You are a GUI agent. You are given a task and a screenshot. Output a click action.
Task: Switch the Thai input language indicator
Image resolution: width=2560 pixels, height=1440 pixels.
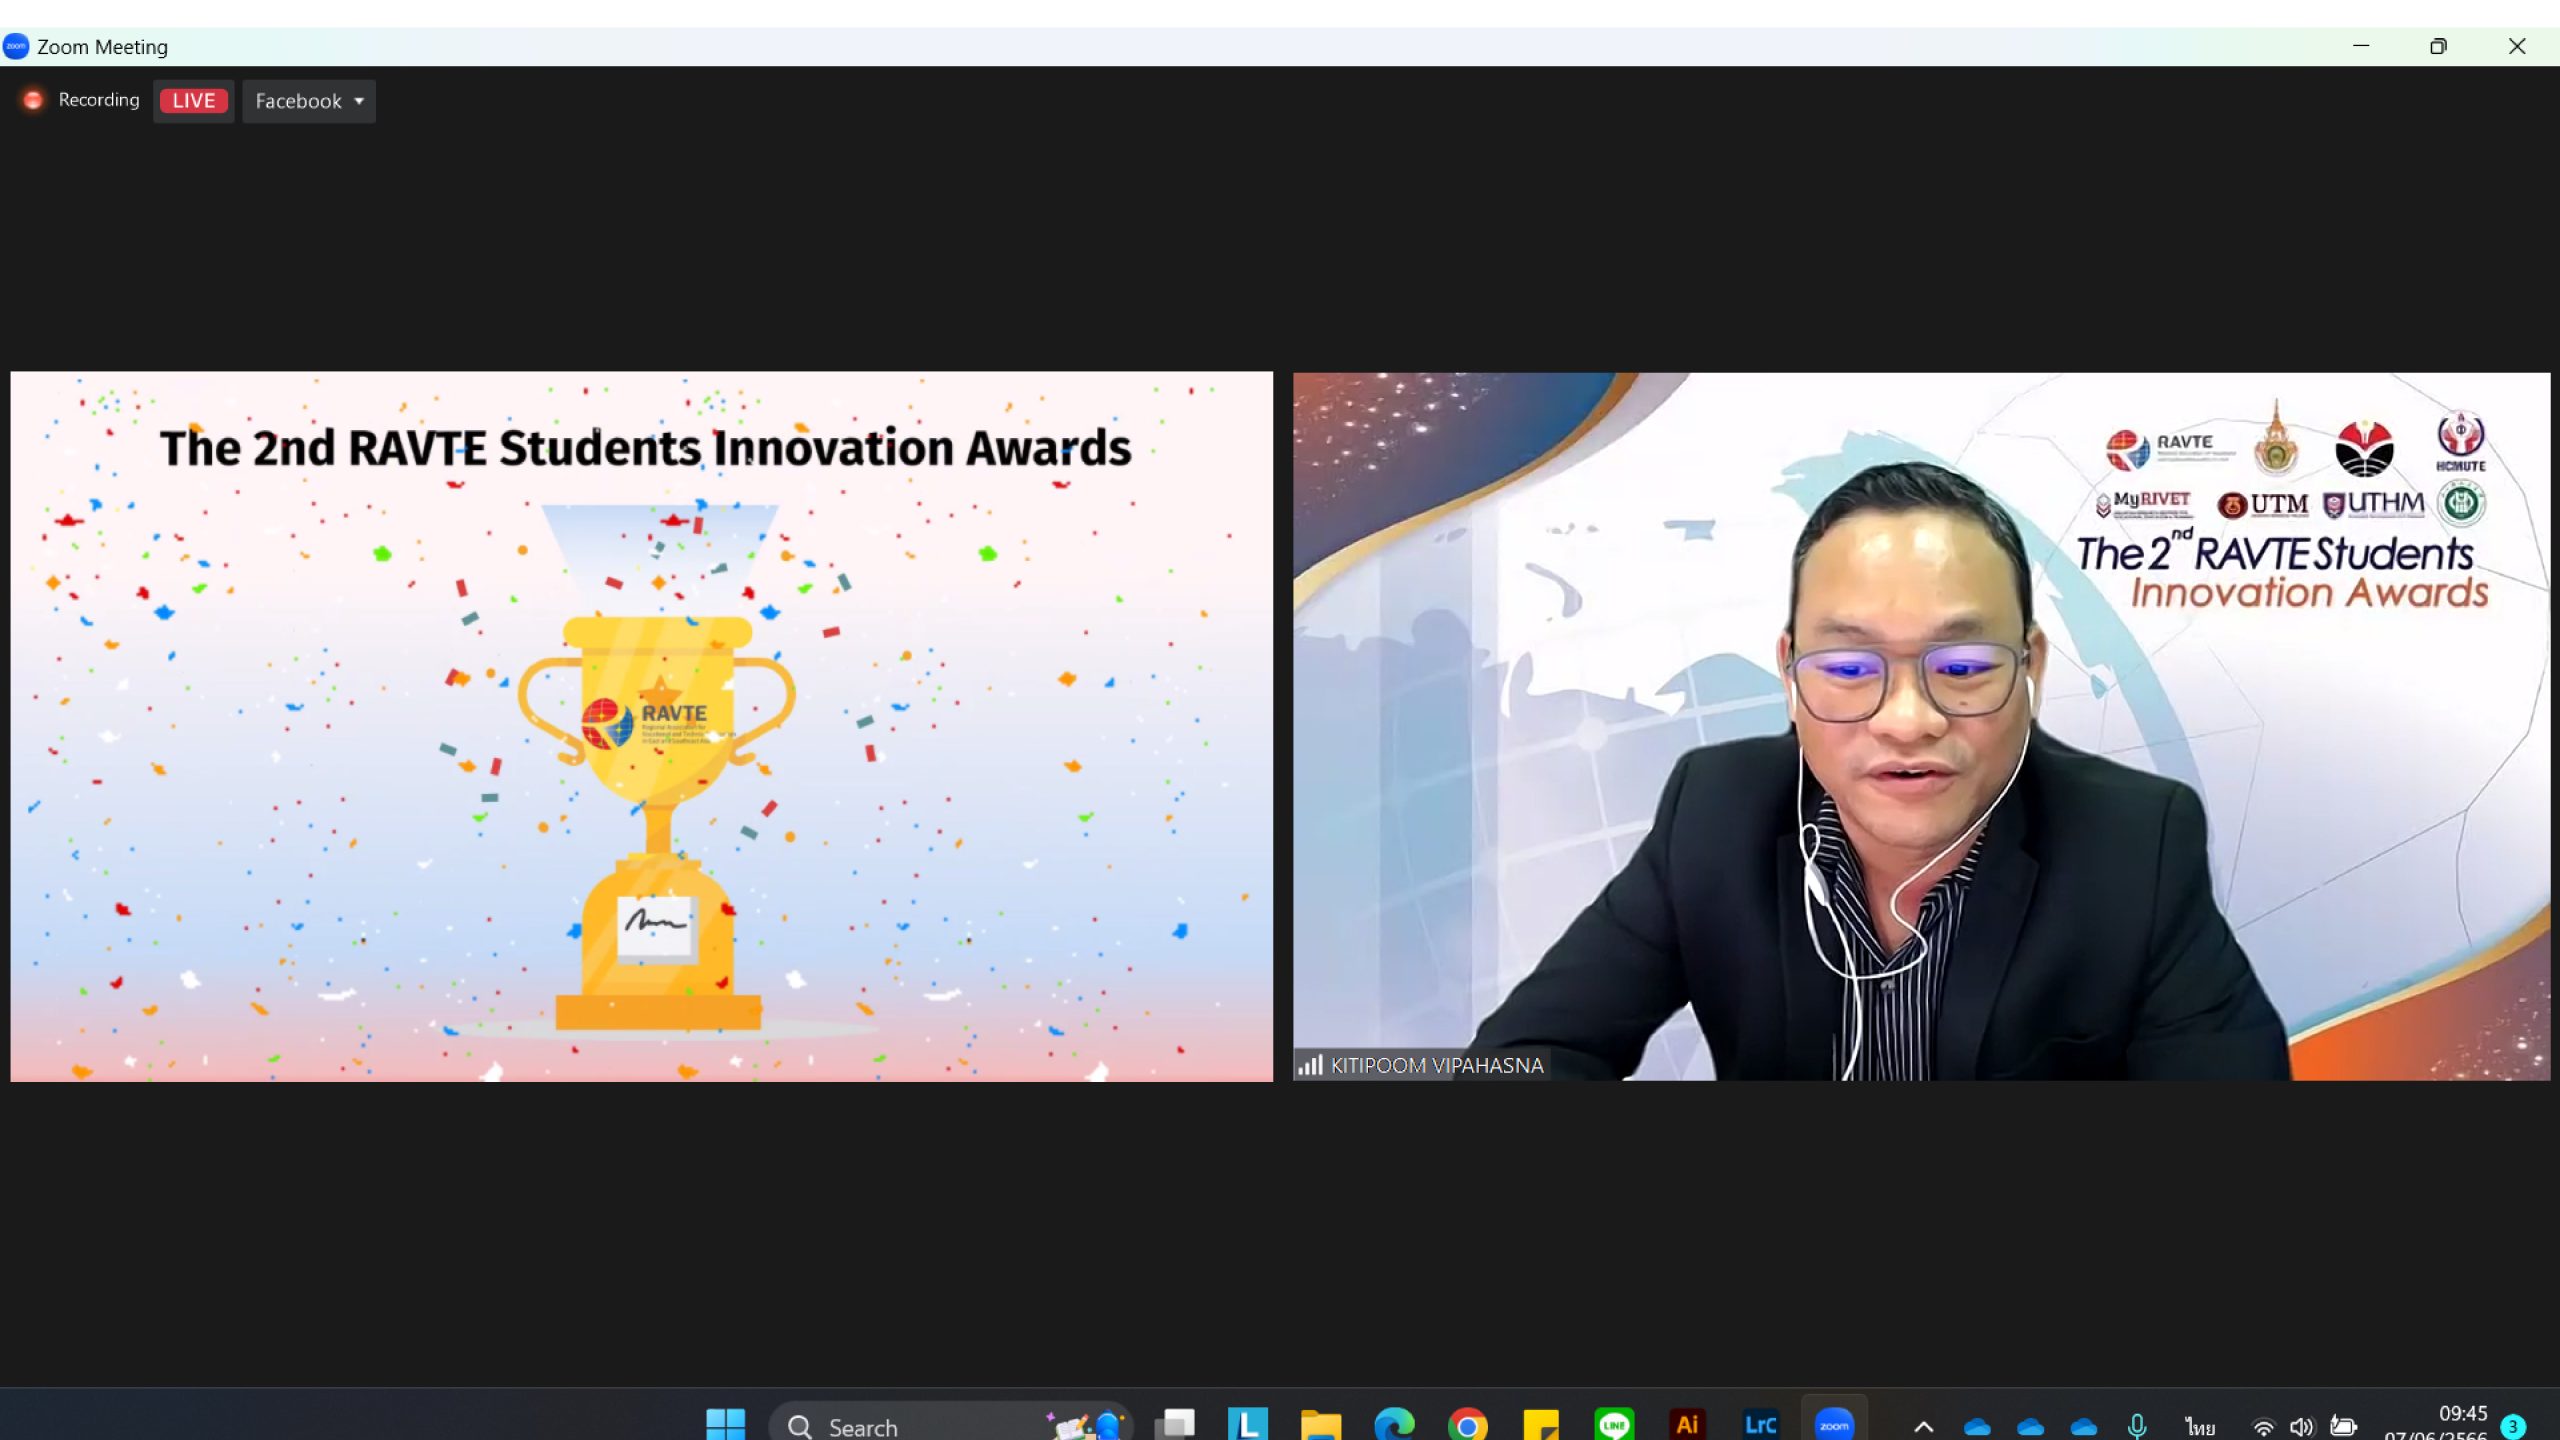click(x=2199, y=1427)
